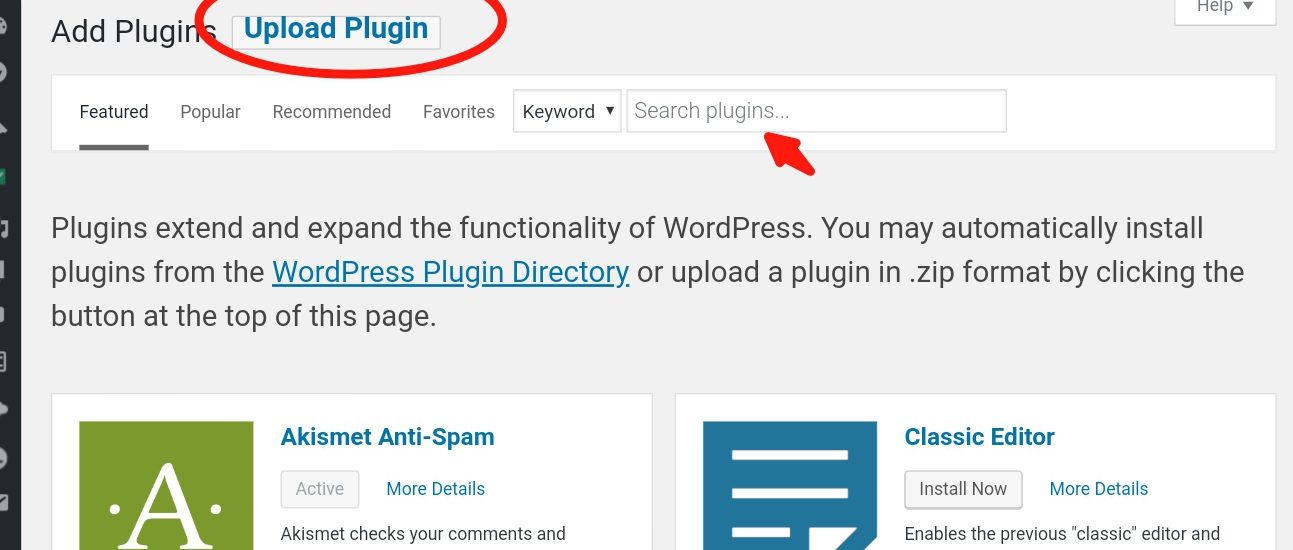Open the Keyword search-type dropdown

point(567,111)
